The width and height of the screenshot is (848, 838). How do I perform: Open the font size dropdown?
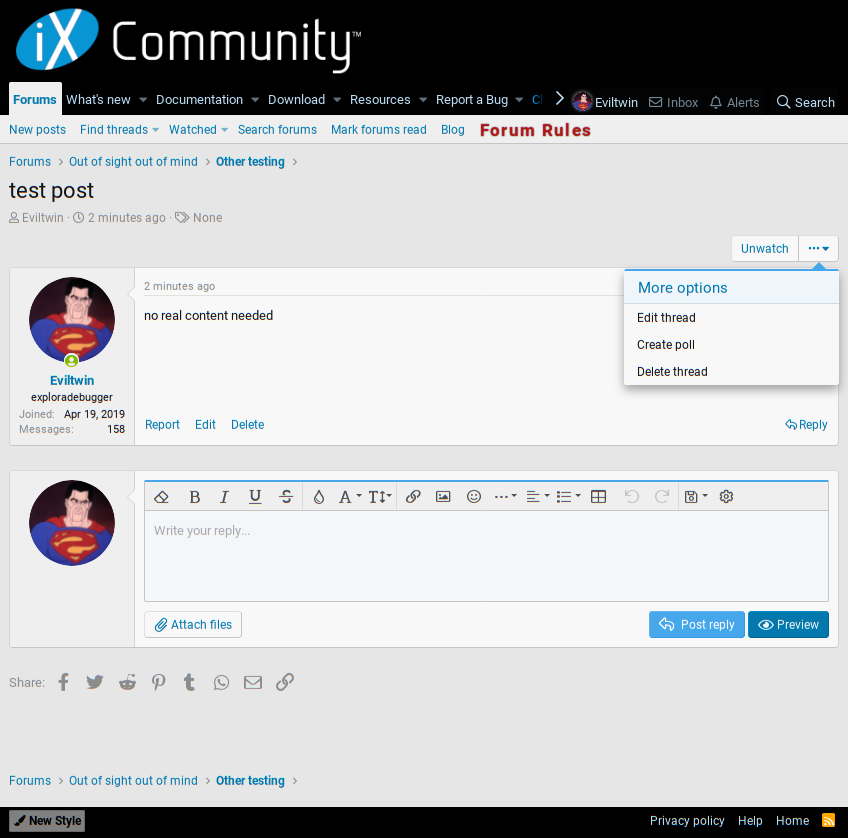point(380,496)
